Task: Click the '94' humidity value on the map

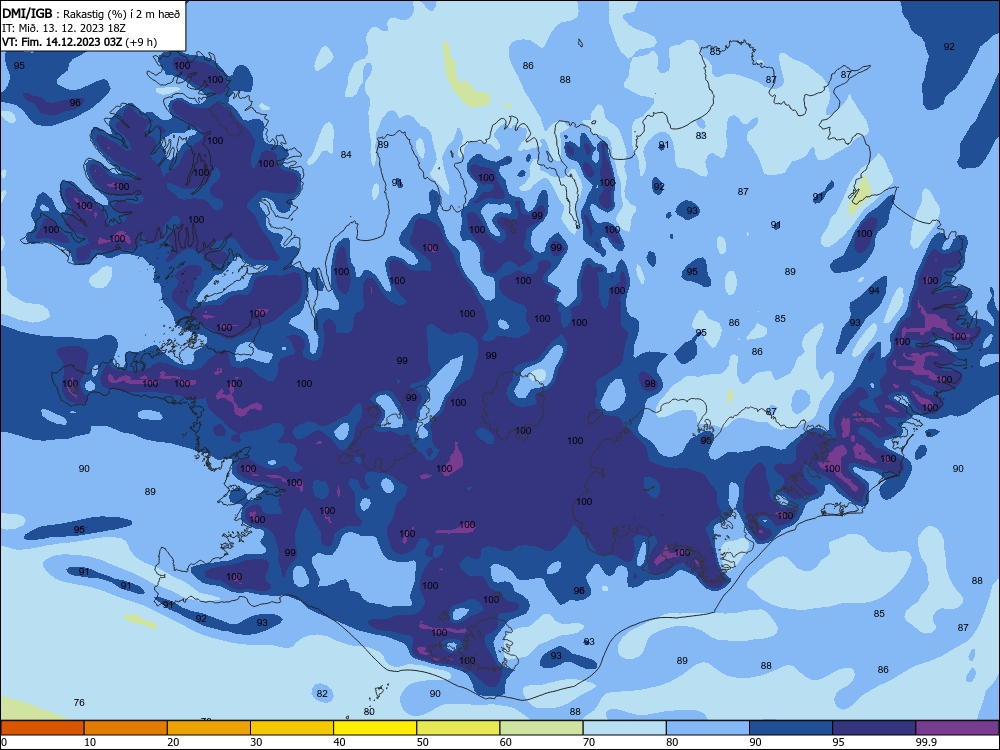Action: (874, 290)
